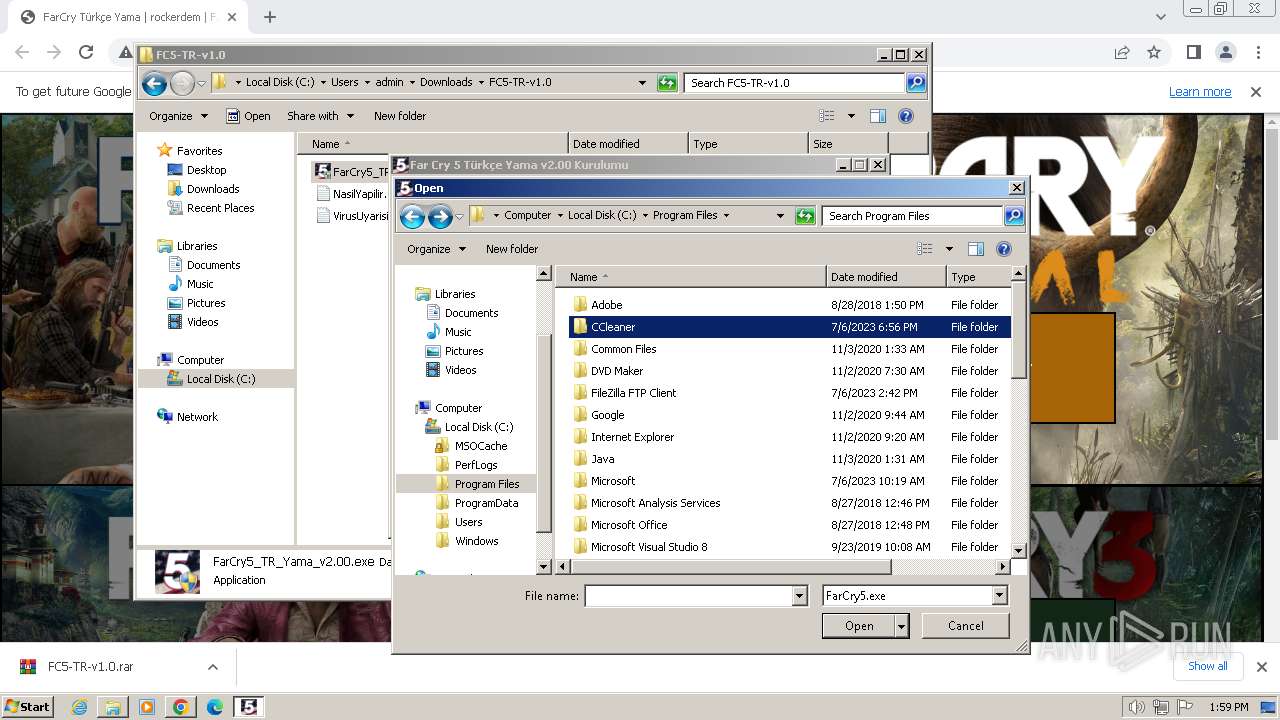Click Search Program Files field
This screenshot has width=1280, height=720.
[x=913, y=216]
